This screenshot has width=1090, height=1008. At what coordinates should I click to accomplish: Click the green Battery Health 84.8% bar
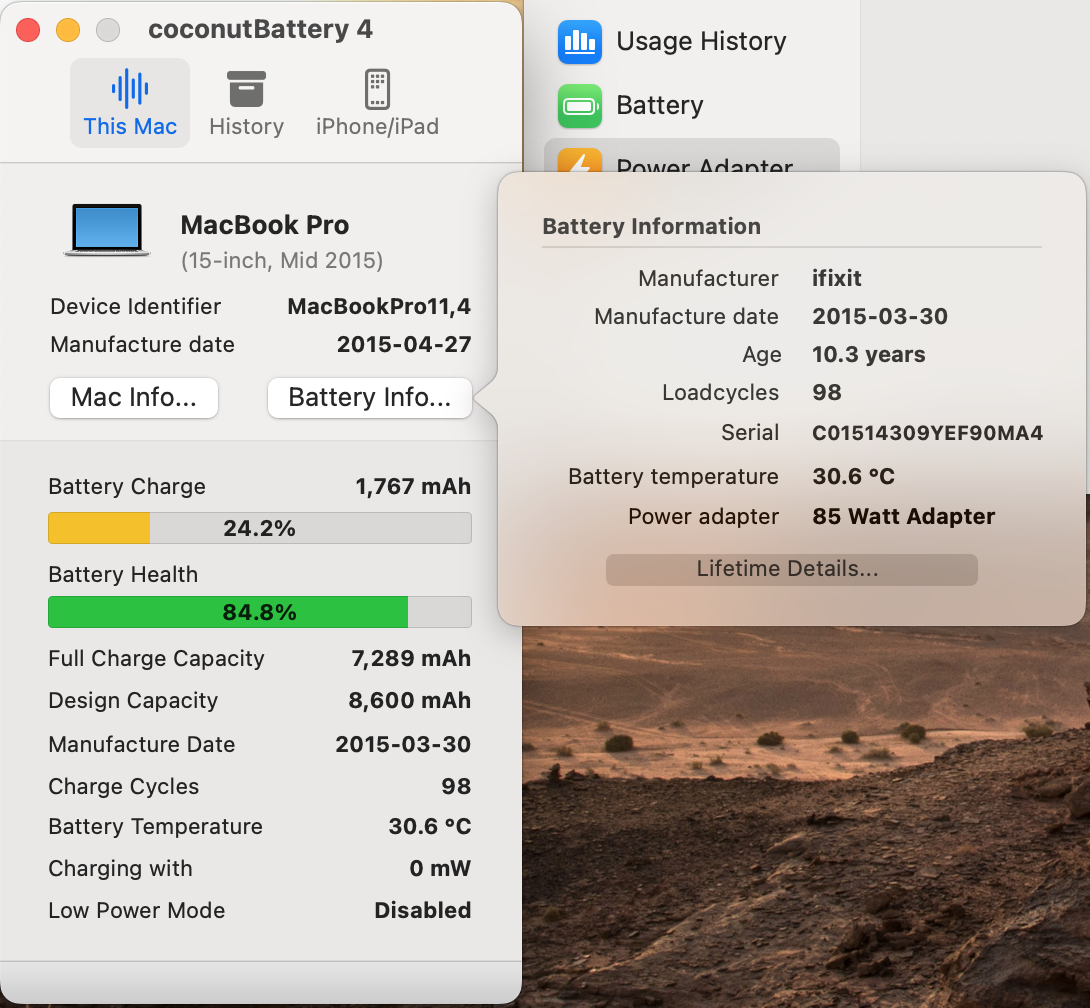[x=259, y=612]
